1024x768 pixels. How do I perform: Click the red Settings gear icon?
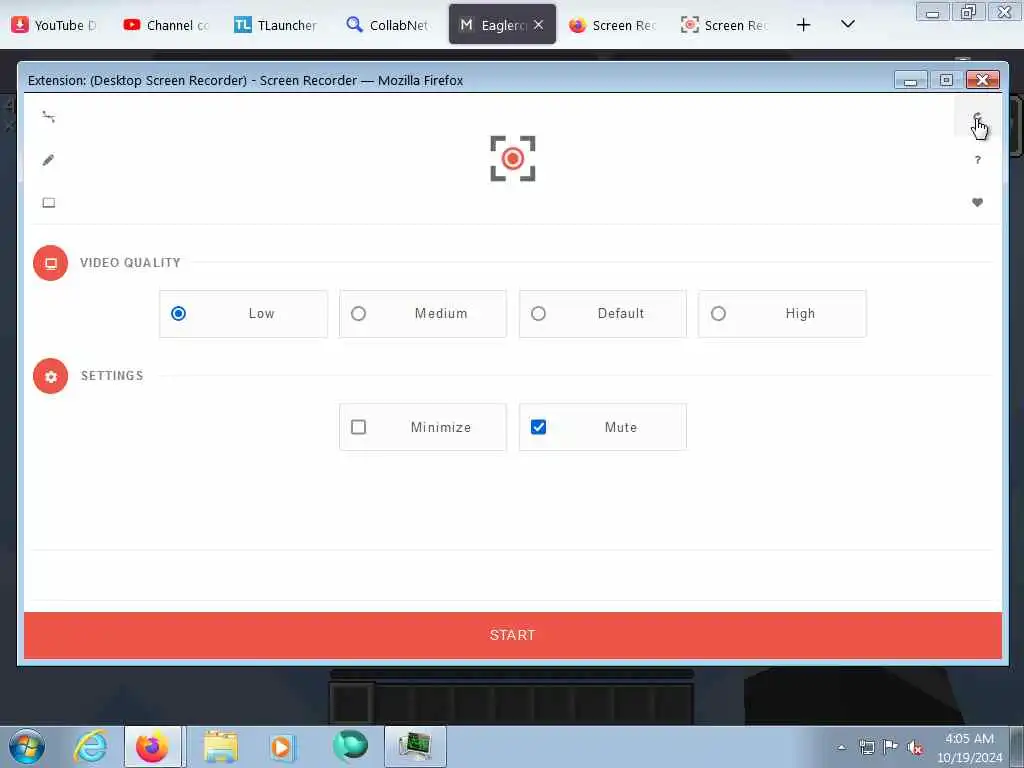(x=50, y=376)
